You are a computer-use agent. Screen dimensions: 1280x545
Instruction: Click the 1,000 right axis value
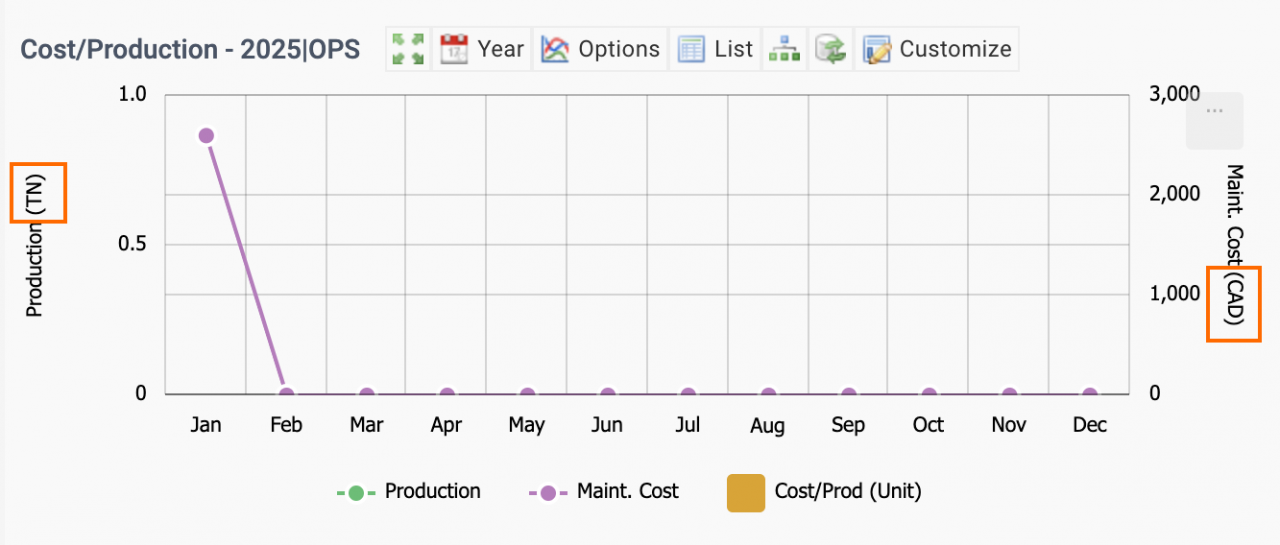(1176, 294)
